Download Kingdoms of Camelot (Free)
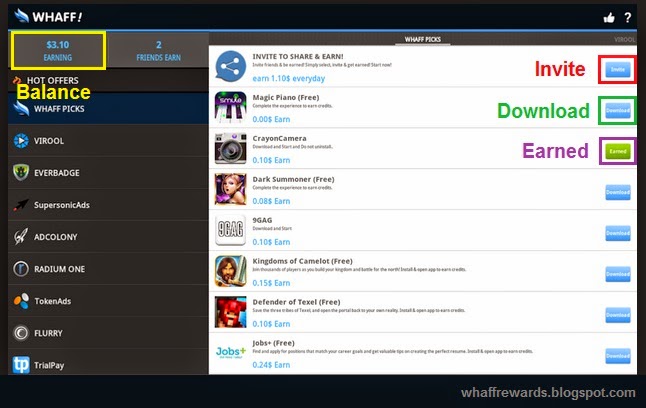The image size is (646, 408). pyautogui.click(x=618, y=274)
